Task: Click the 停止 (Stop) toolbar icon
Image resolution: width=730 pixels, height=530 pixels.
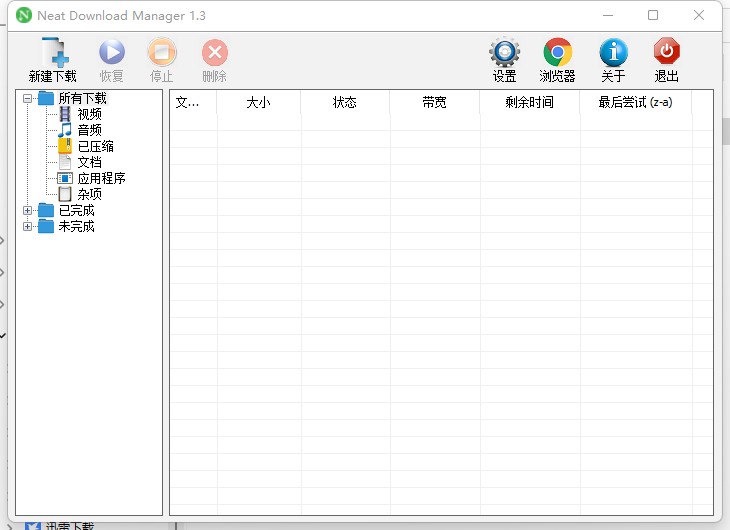Action: coord(162,52)
